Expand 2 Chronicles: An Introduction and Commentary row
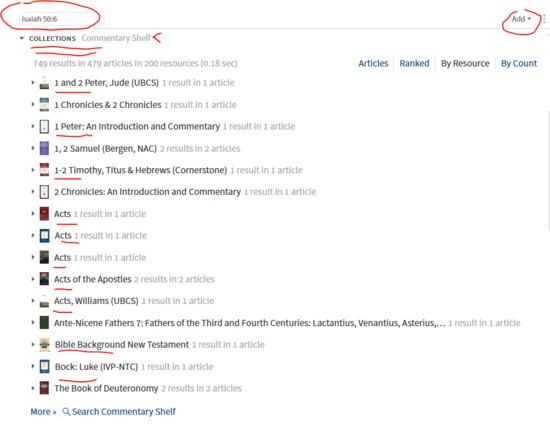 (33, 191)
